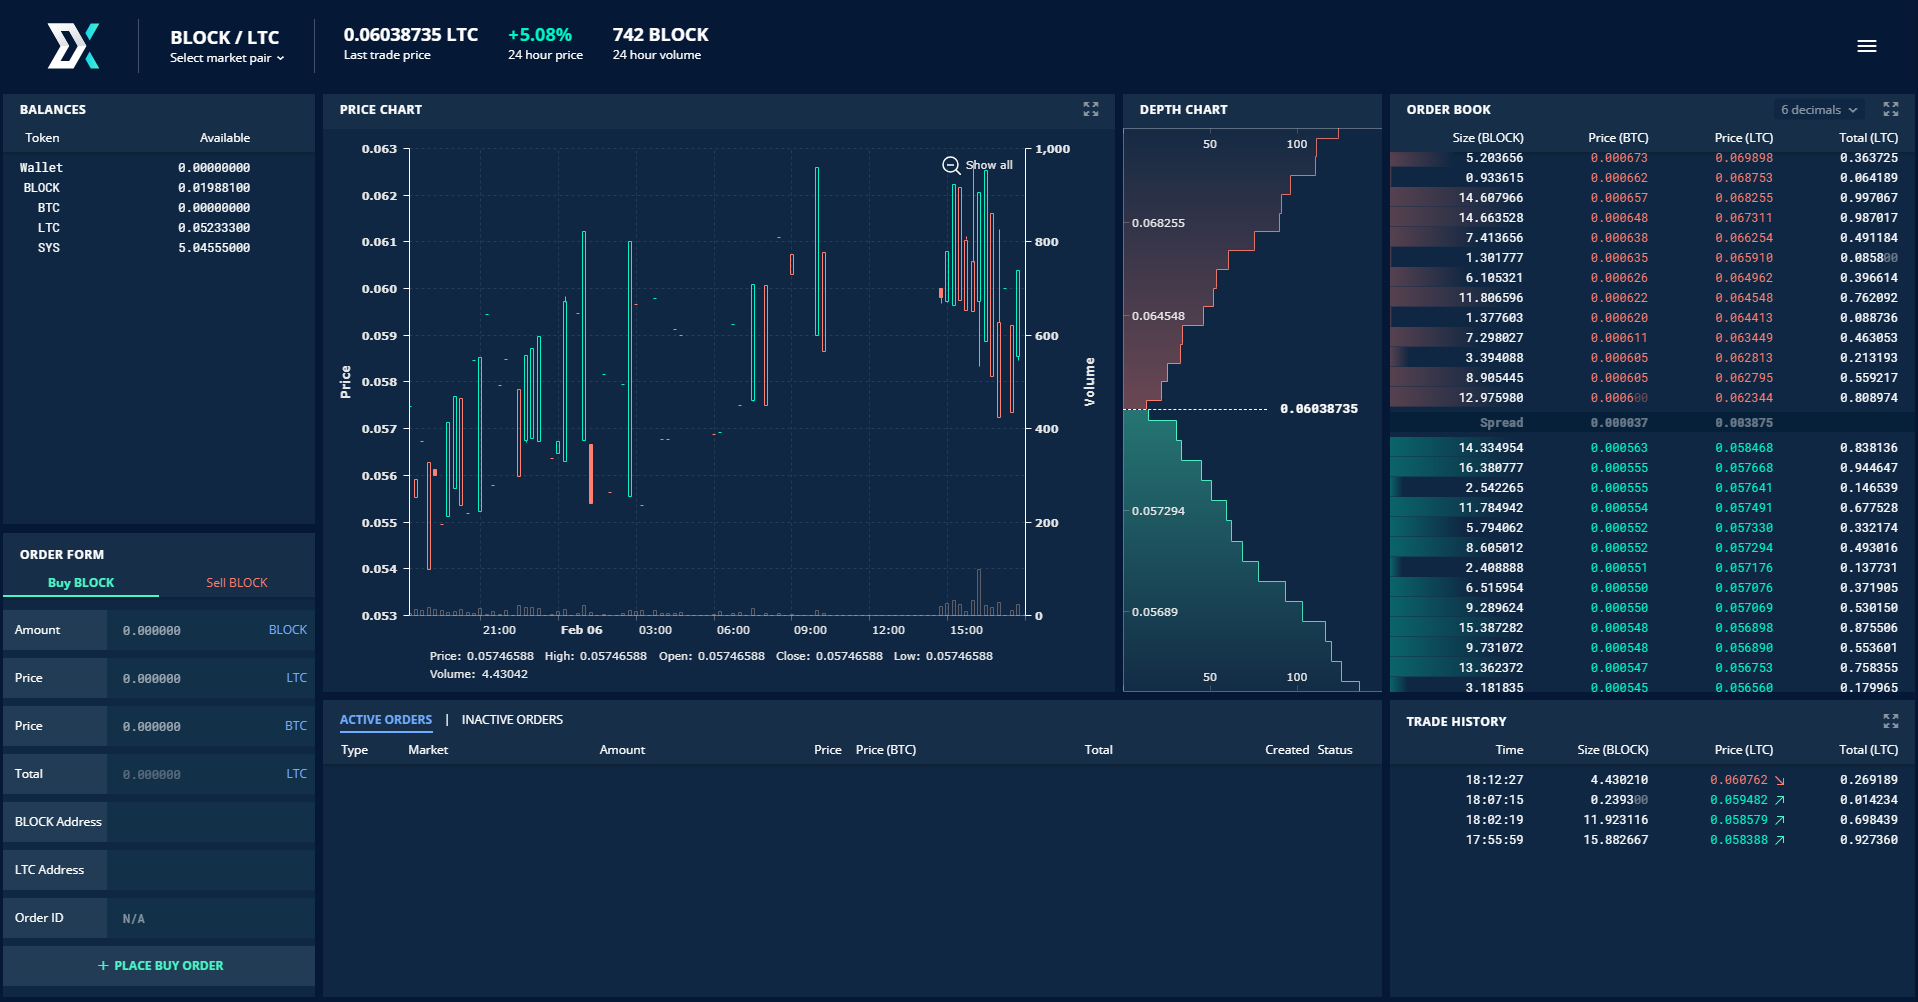
Task: Click the Show all link in chart
Action: tap(989, 165)
